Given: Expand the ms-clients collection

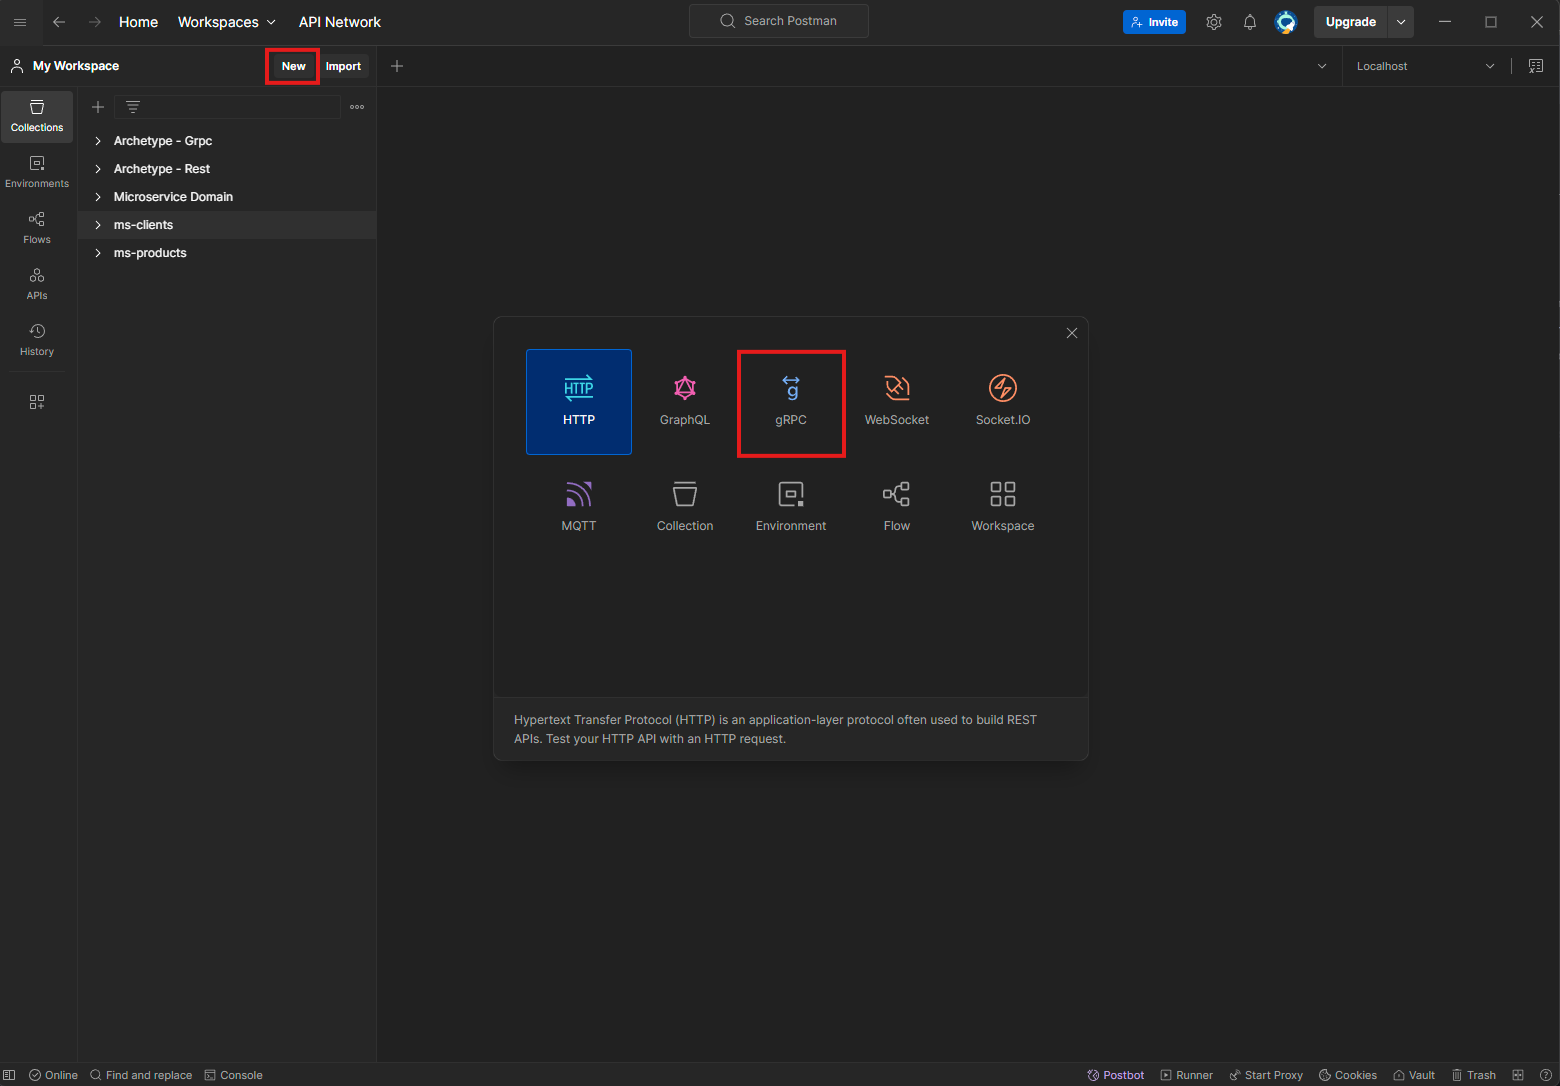Looking at the screenshot, I should 98,225.
